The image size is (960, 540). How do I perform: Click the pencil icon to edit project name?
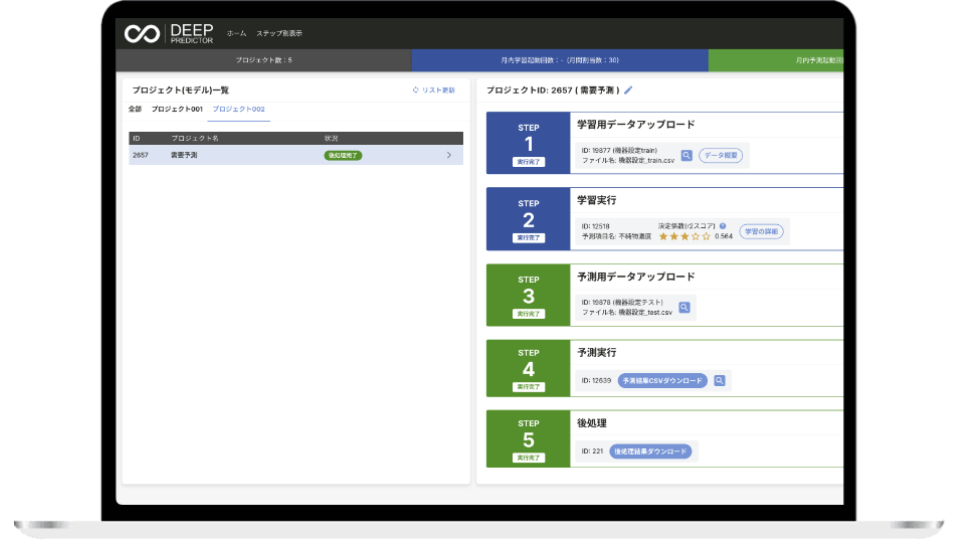[628, 90]
